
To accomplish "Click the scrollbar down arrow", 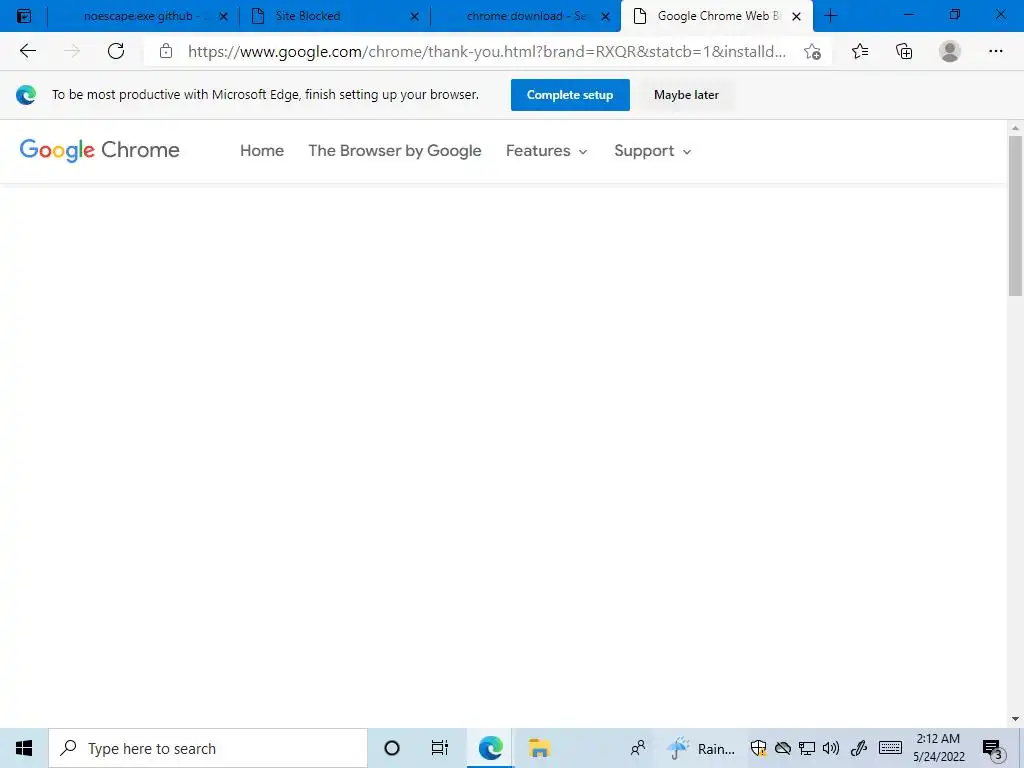I will click(1015, 720).
